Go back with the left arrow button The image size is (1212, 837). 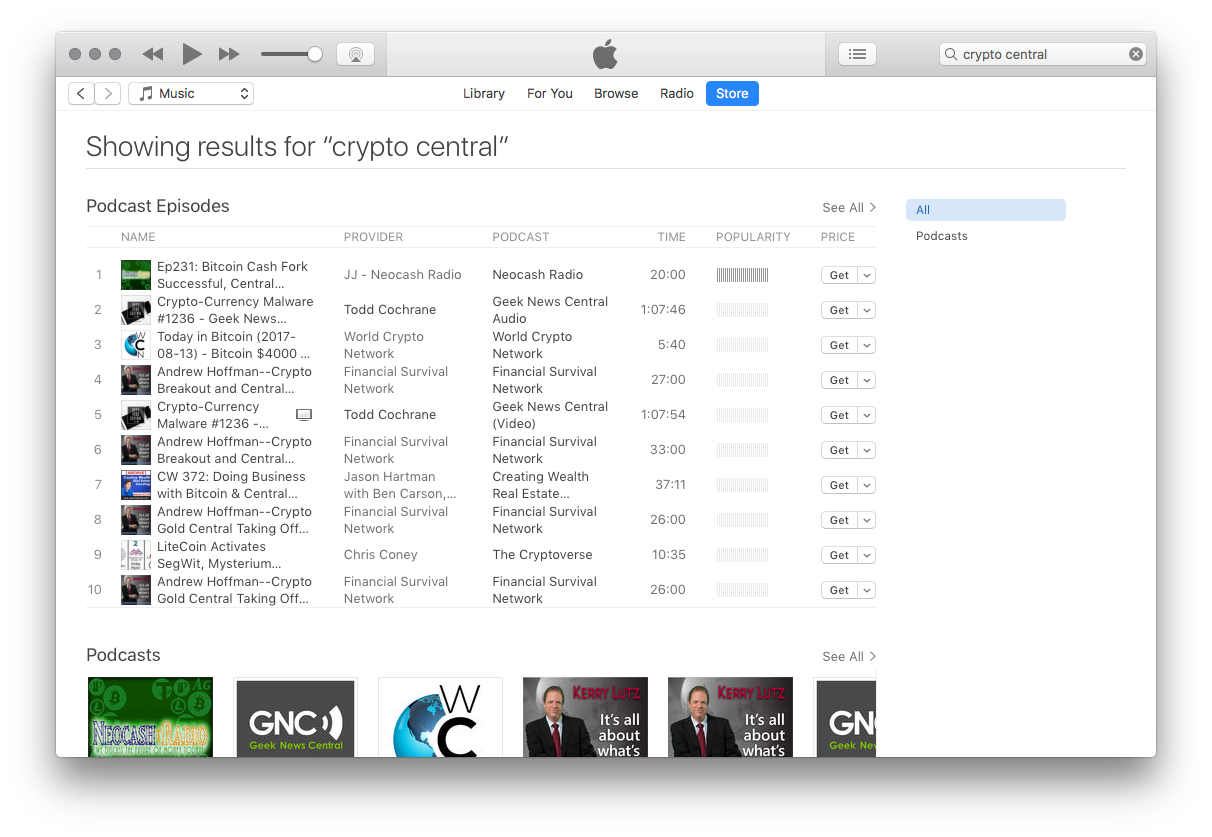[81, 93]
